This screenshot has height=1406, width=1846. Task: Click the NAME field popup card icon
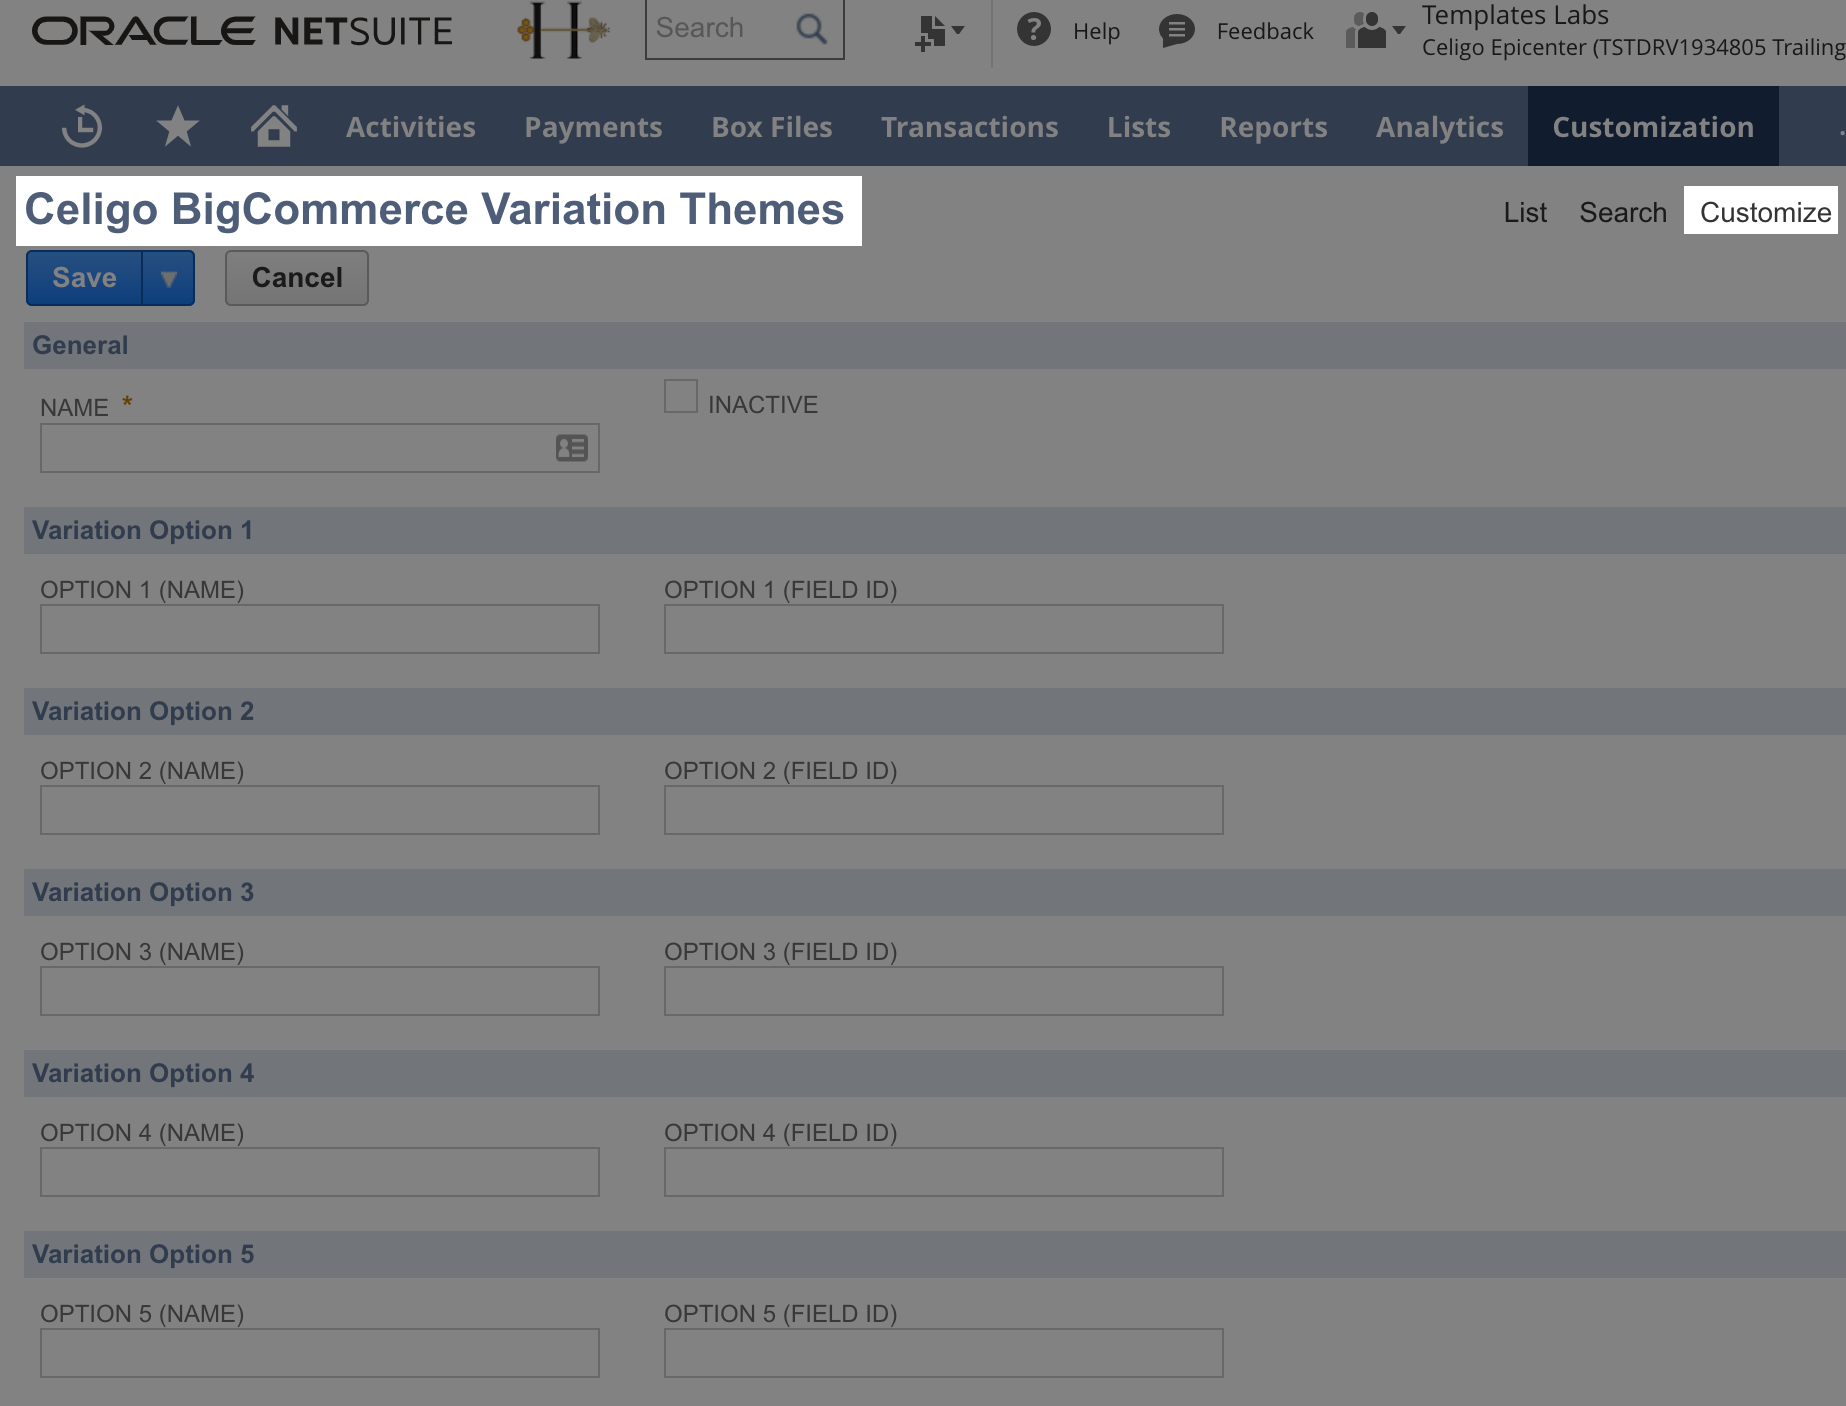coord(572,448)
